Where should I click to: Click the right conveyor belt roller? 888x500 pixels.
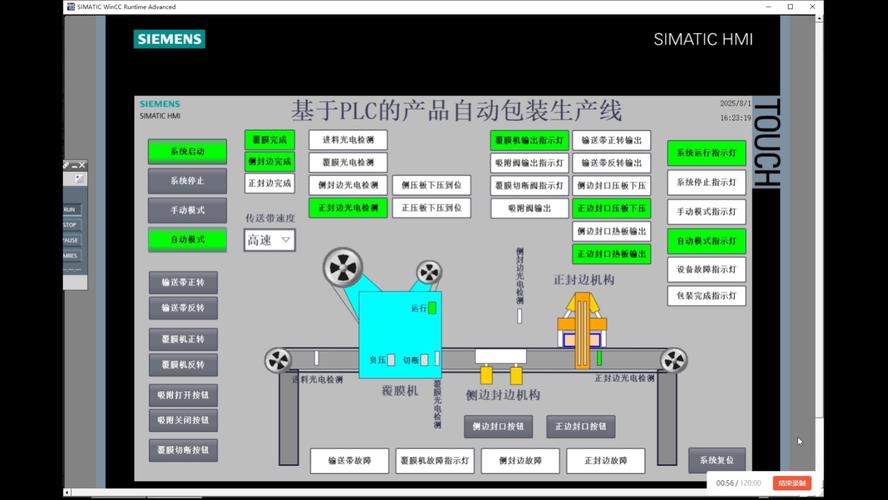[x=673, y=360]
